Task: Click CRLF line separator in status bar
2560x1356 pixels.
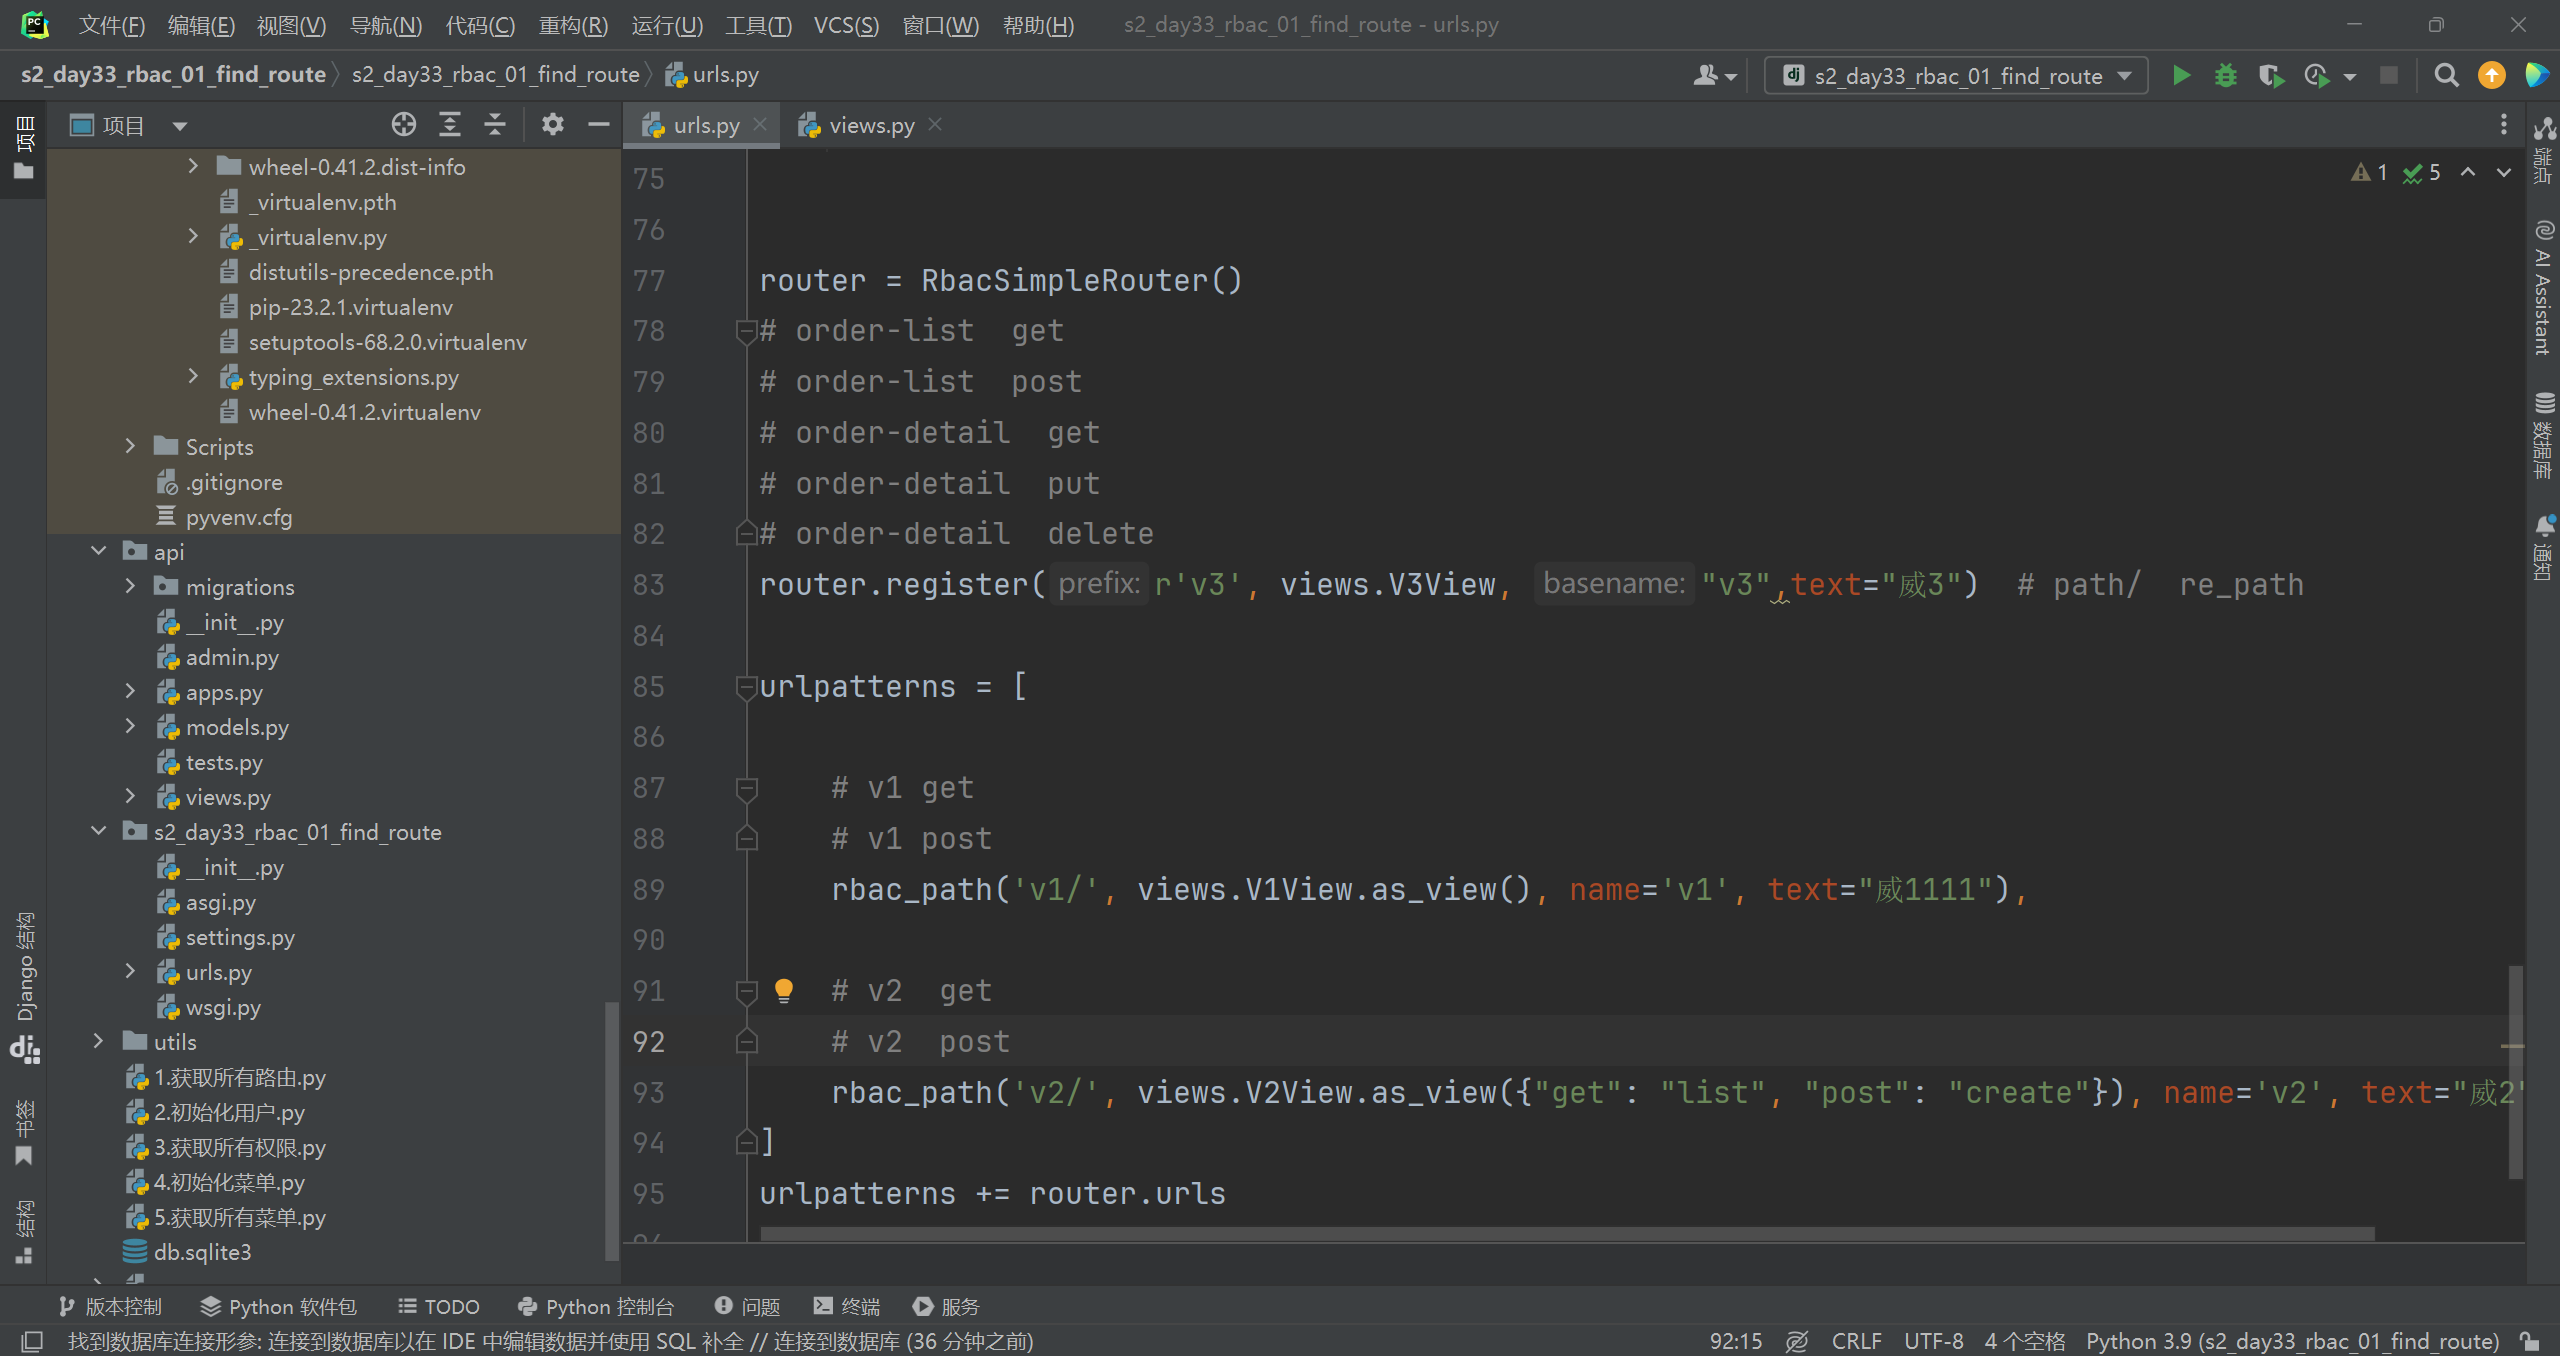Action: pyautogui.click(x=1856, y=1341)
